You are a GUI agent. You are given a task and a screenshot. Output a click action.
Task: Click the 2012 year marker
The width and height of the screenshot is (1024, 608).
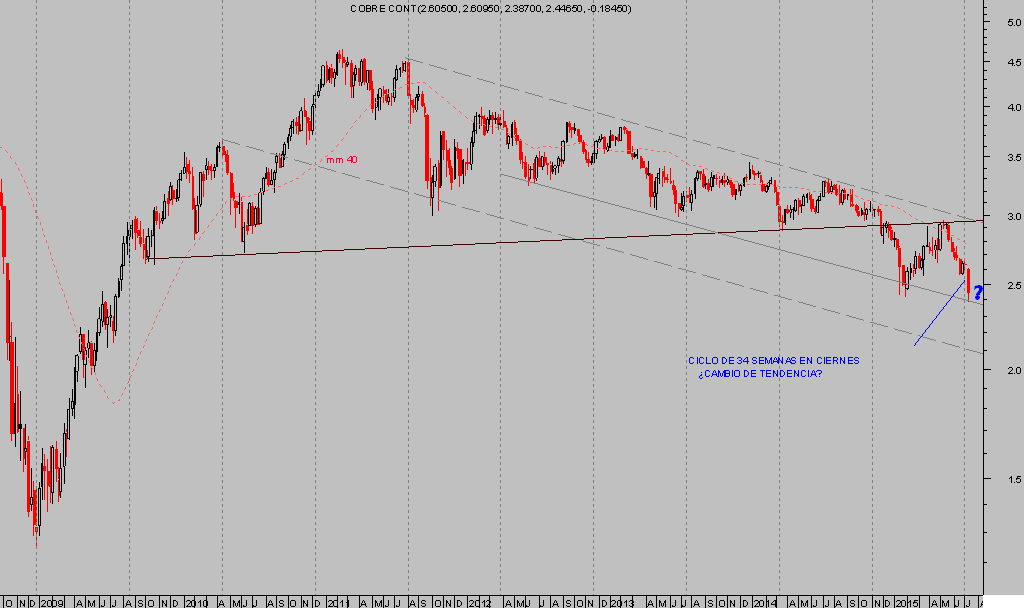click(x=481, y=603)
